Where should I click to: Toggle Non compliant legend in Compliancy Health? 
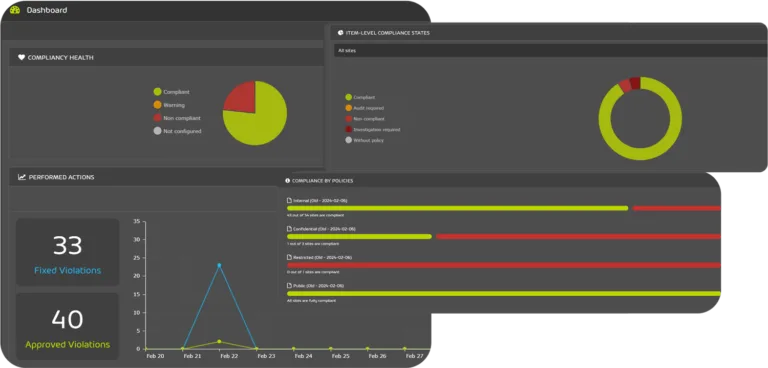tap(177, 118)
